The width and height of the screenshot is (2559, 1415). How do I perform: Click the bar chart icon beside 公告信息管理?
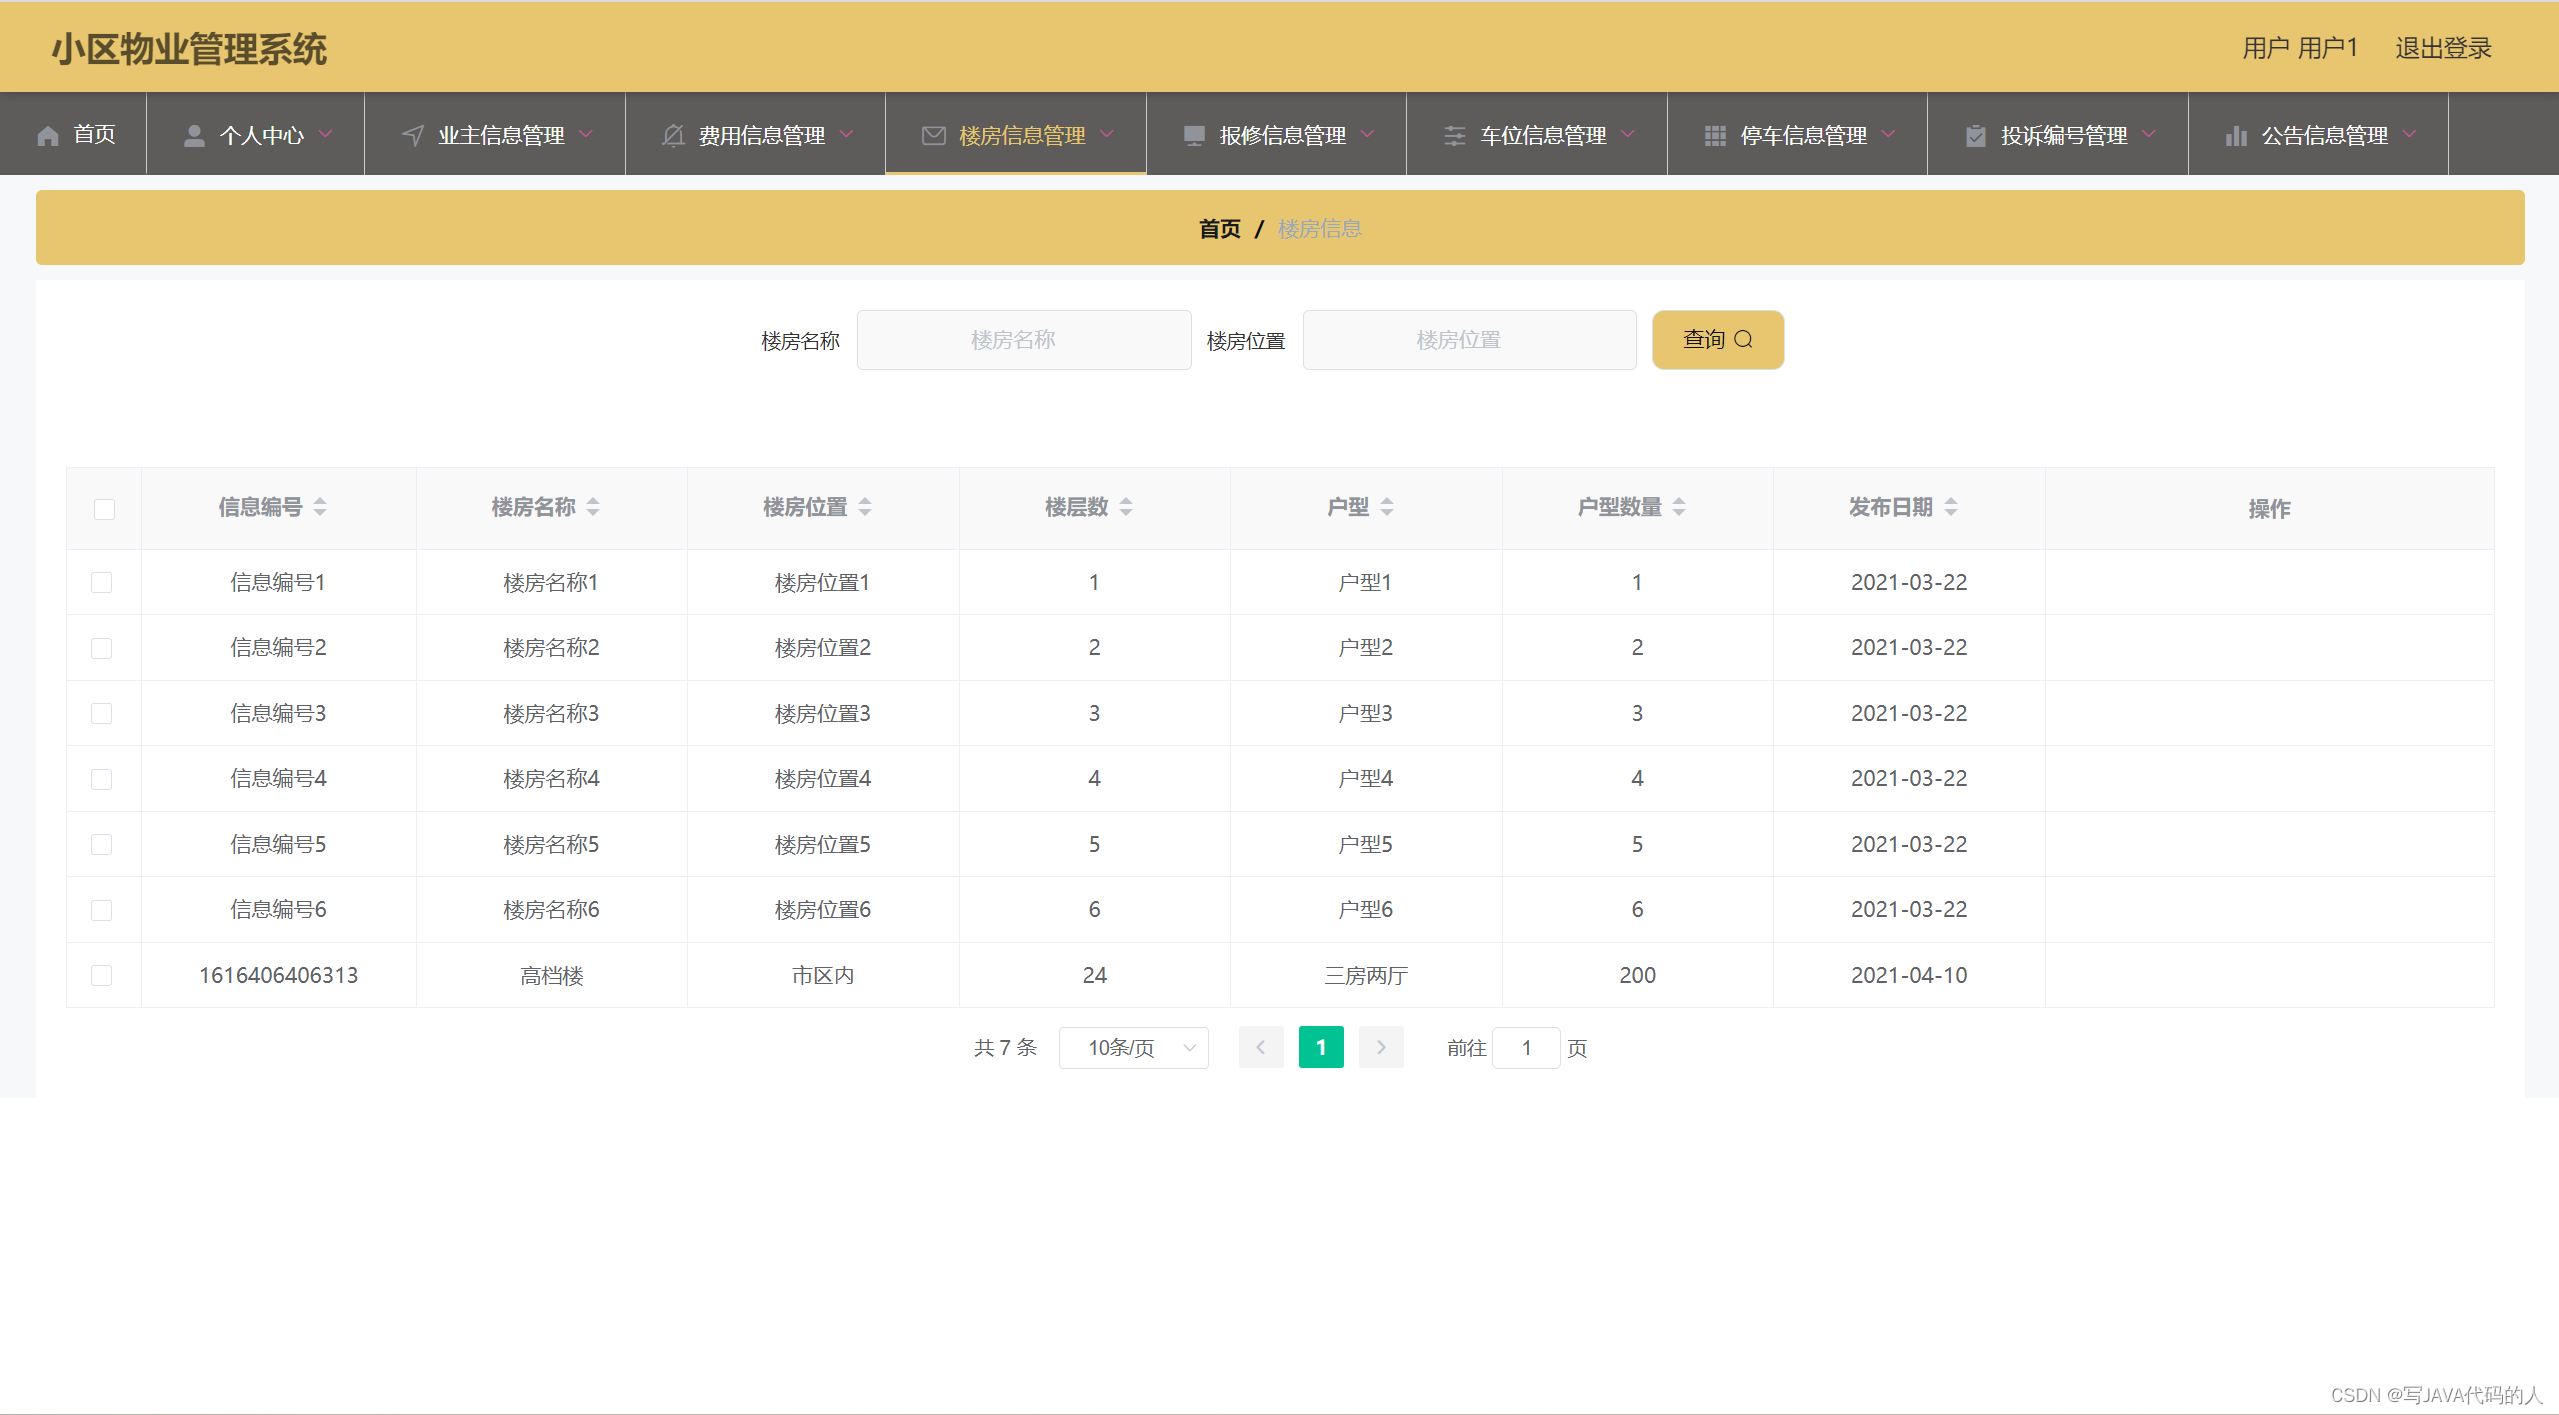2236,136
